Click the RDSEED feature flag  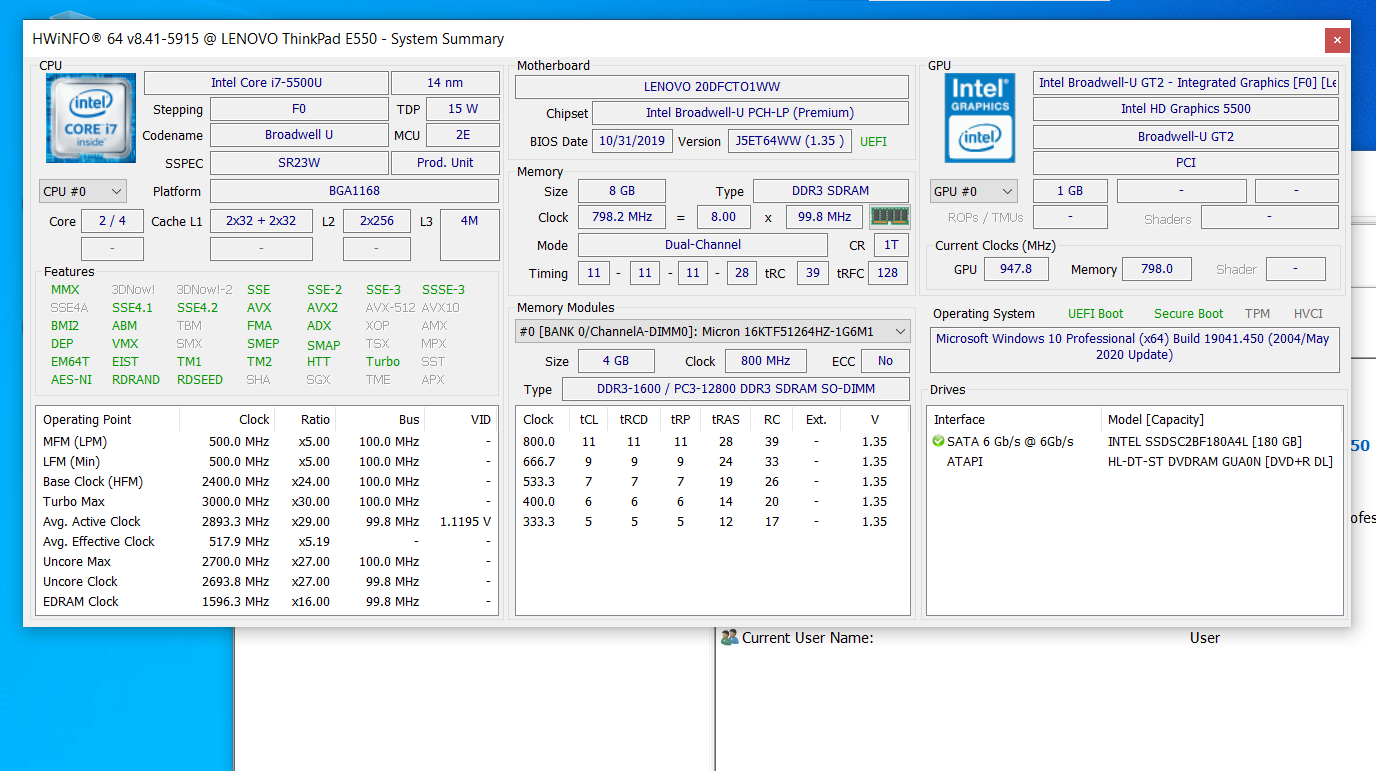tap(200, 380)
